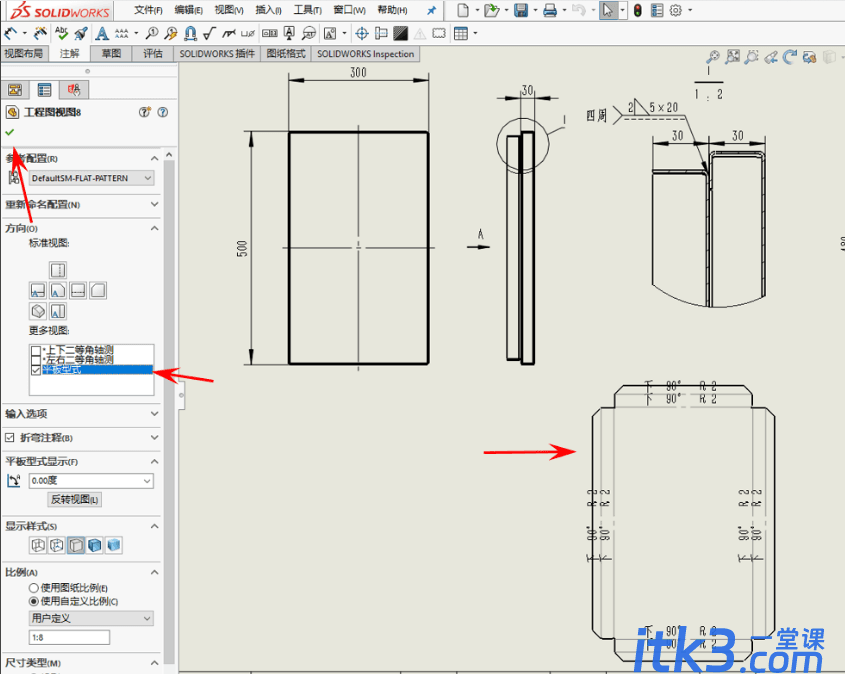Screen dimensions: 845x674
Task: Click the Center Mark icon
Action: pyautogui.click(x=362, y=33)
